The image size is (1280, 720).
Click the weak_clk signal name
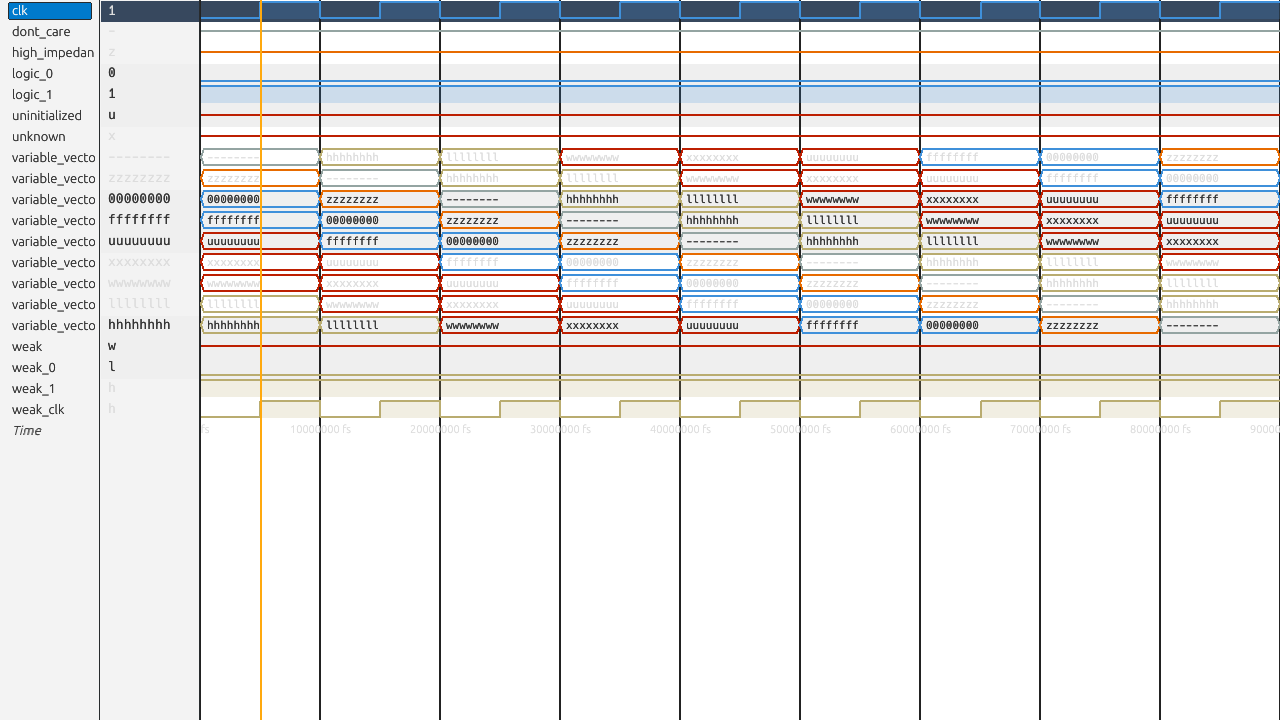coord(38,410)
